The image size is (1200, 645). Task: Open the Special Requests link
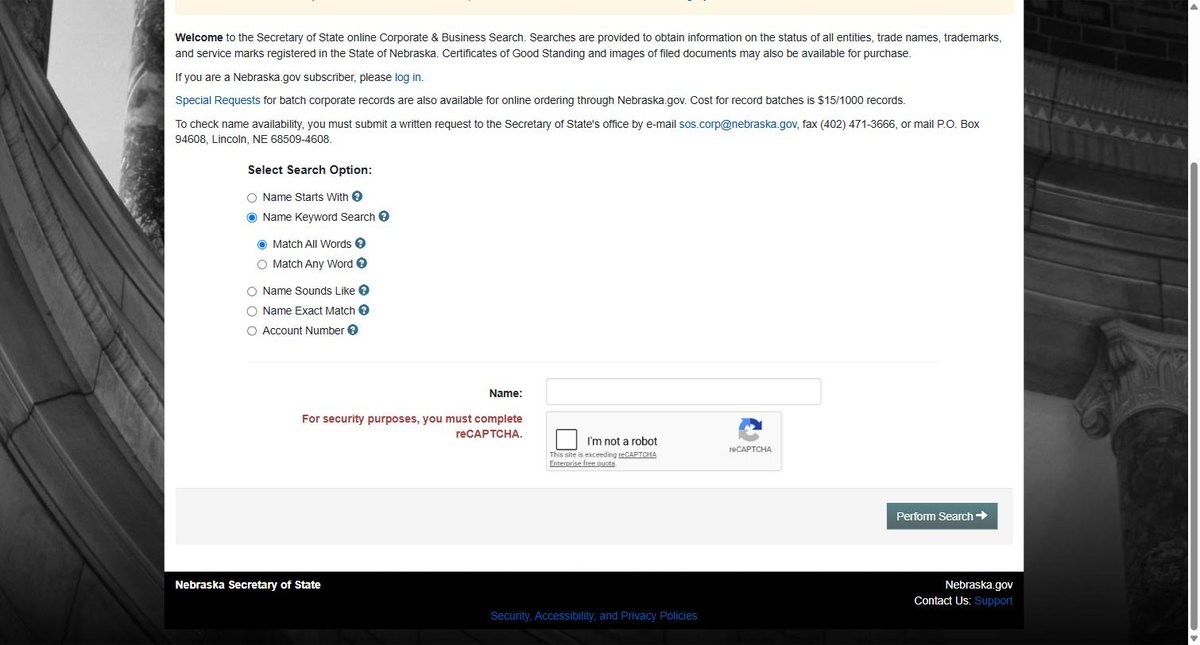pyautogui.click(x=218, y=101)
